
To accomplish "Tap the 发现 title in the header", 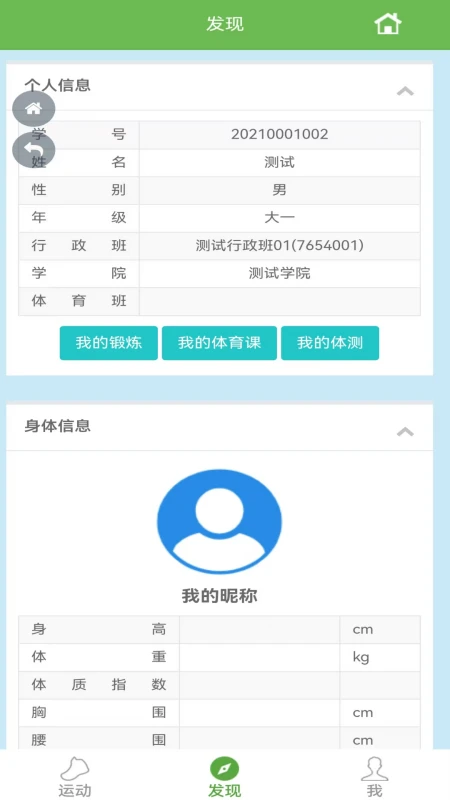I will coord(225,24).
